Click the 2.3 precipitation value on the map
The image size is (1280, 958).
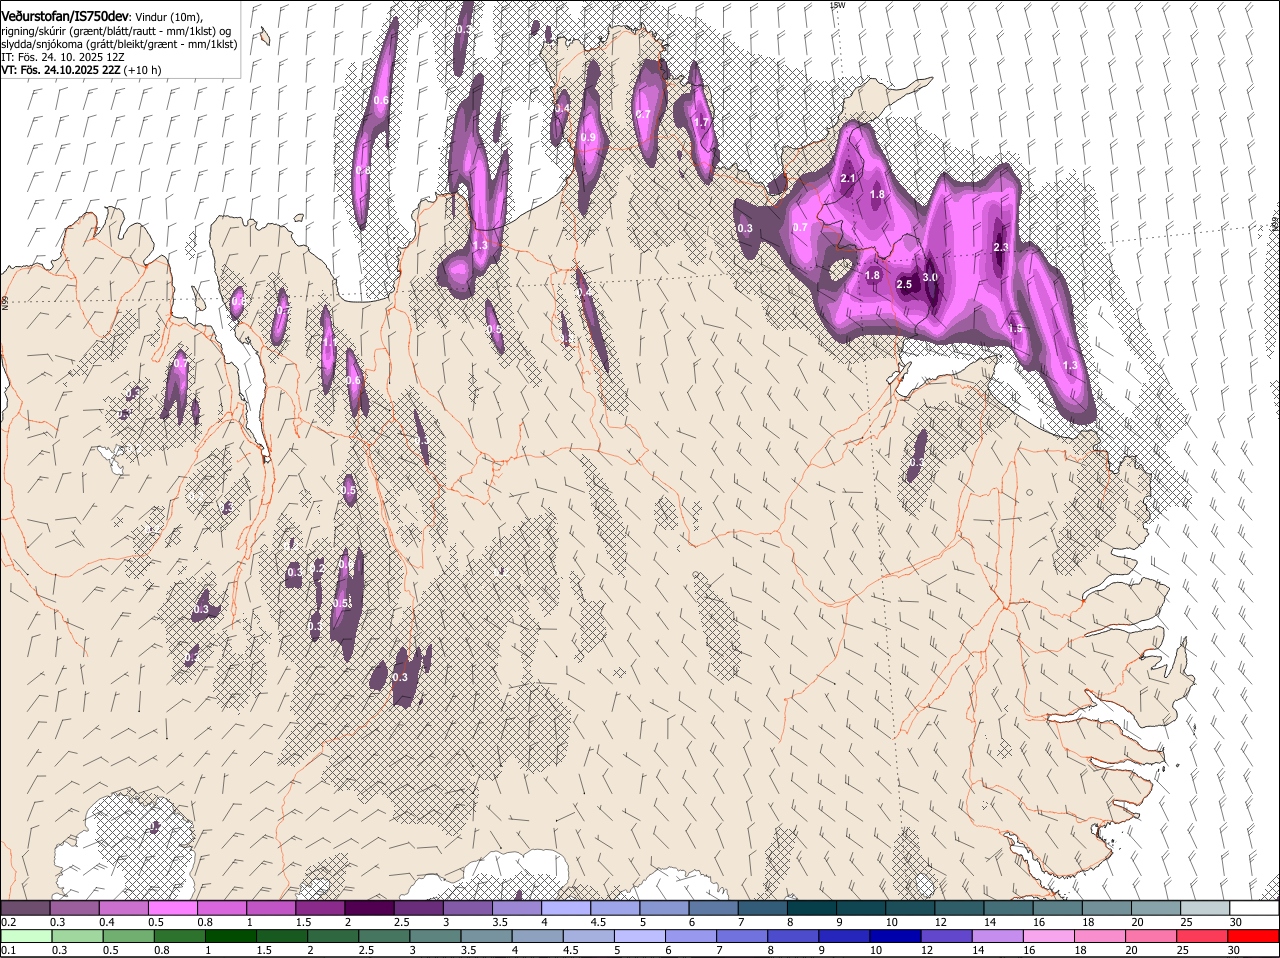click(x=1000, y=247)
